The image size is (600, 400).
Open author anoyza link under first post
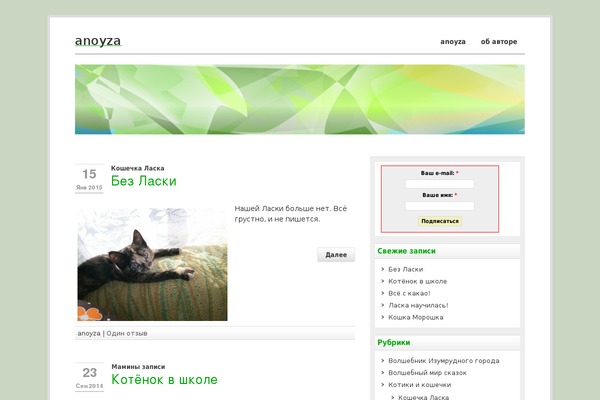click(x=89, y=333)
